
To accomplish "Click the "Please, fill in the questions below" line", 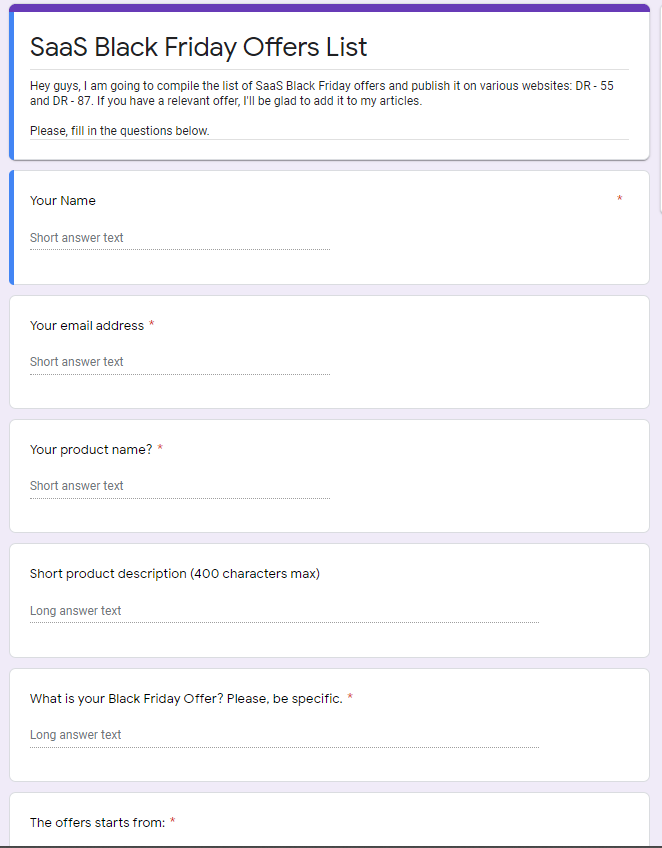I will 120,131.
